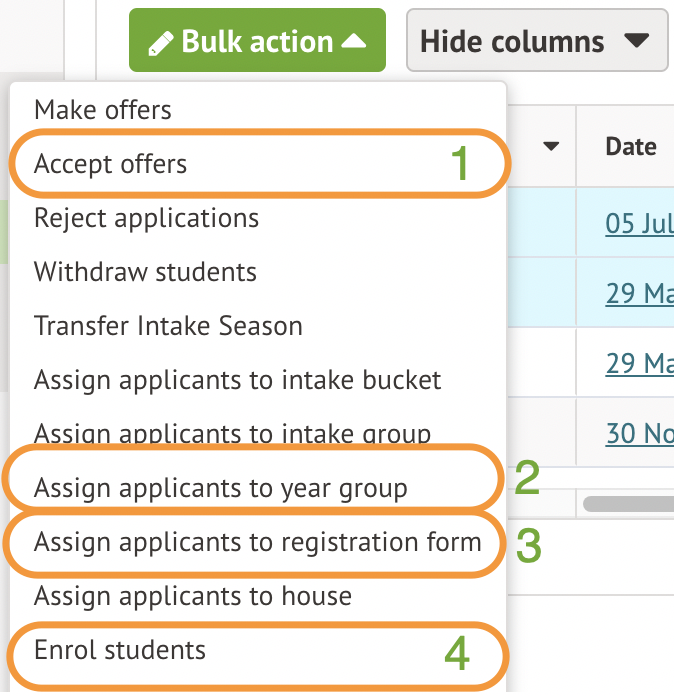
Task: Choose Make offers from the menu
Action: pyautogui.click(x=103, y=110)
